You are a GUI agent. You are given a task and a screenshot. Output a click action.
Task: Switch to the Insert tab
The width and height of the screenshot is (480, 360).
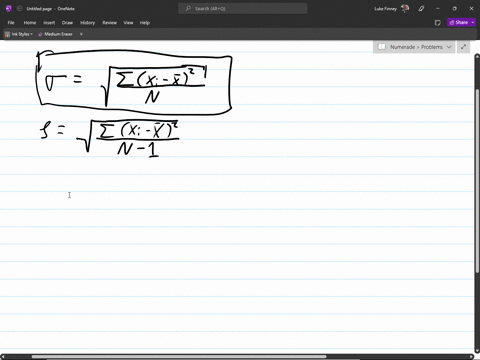[49, 23]
